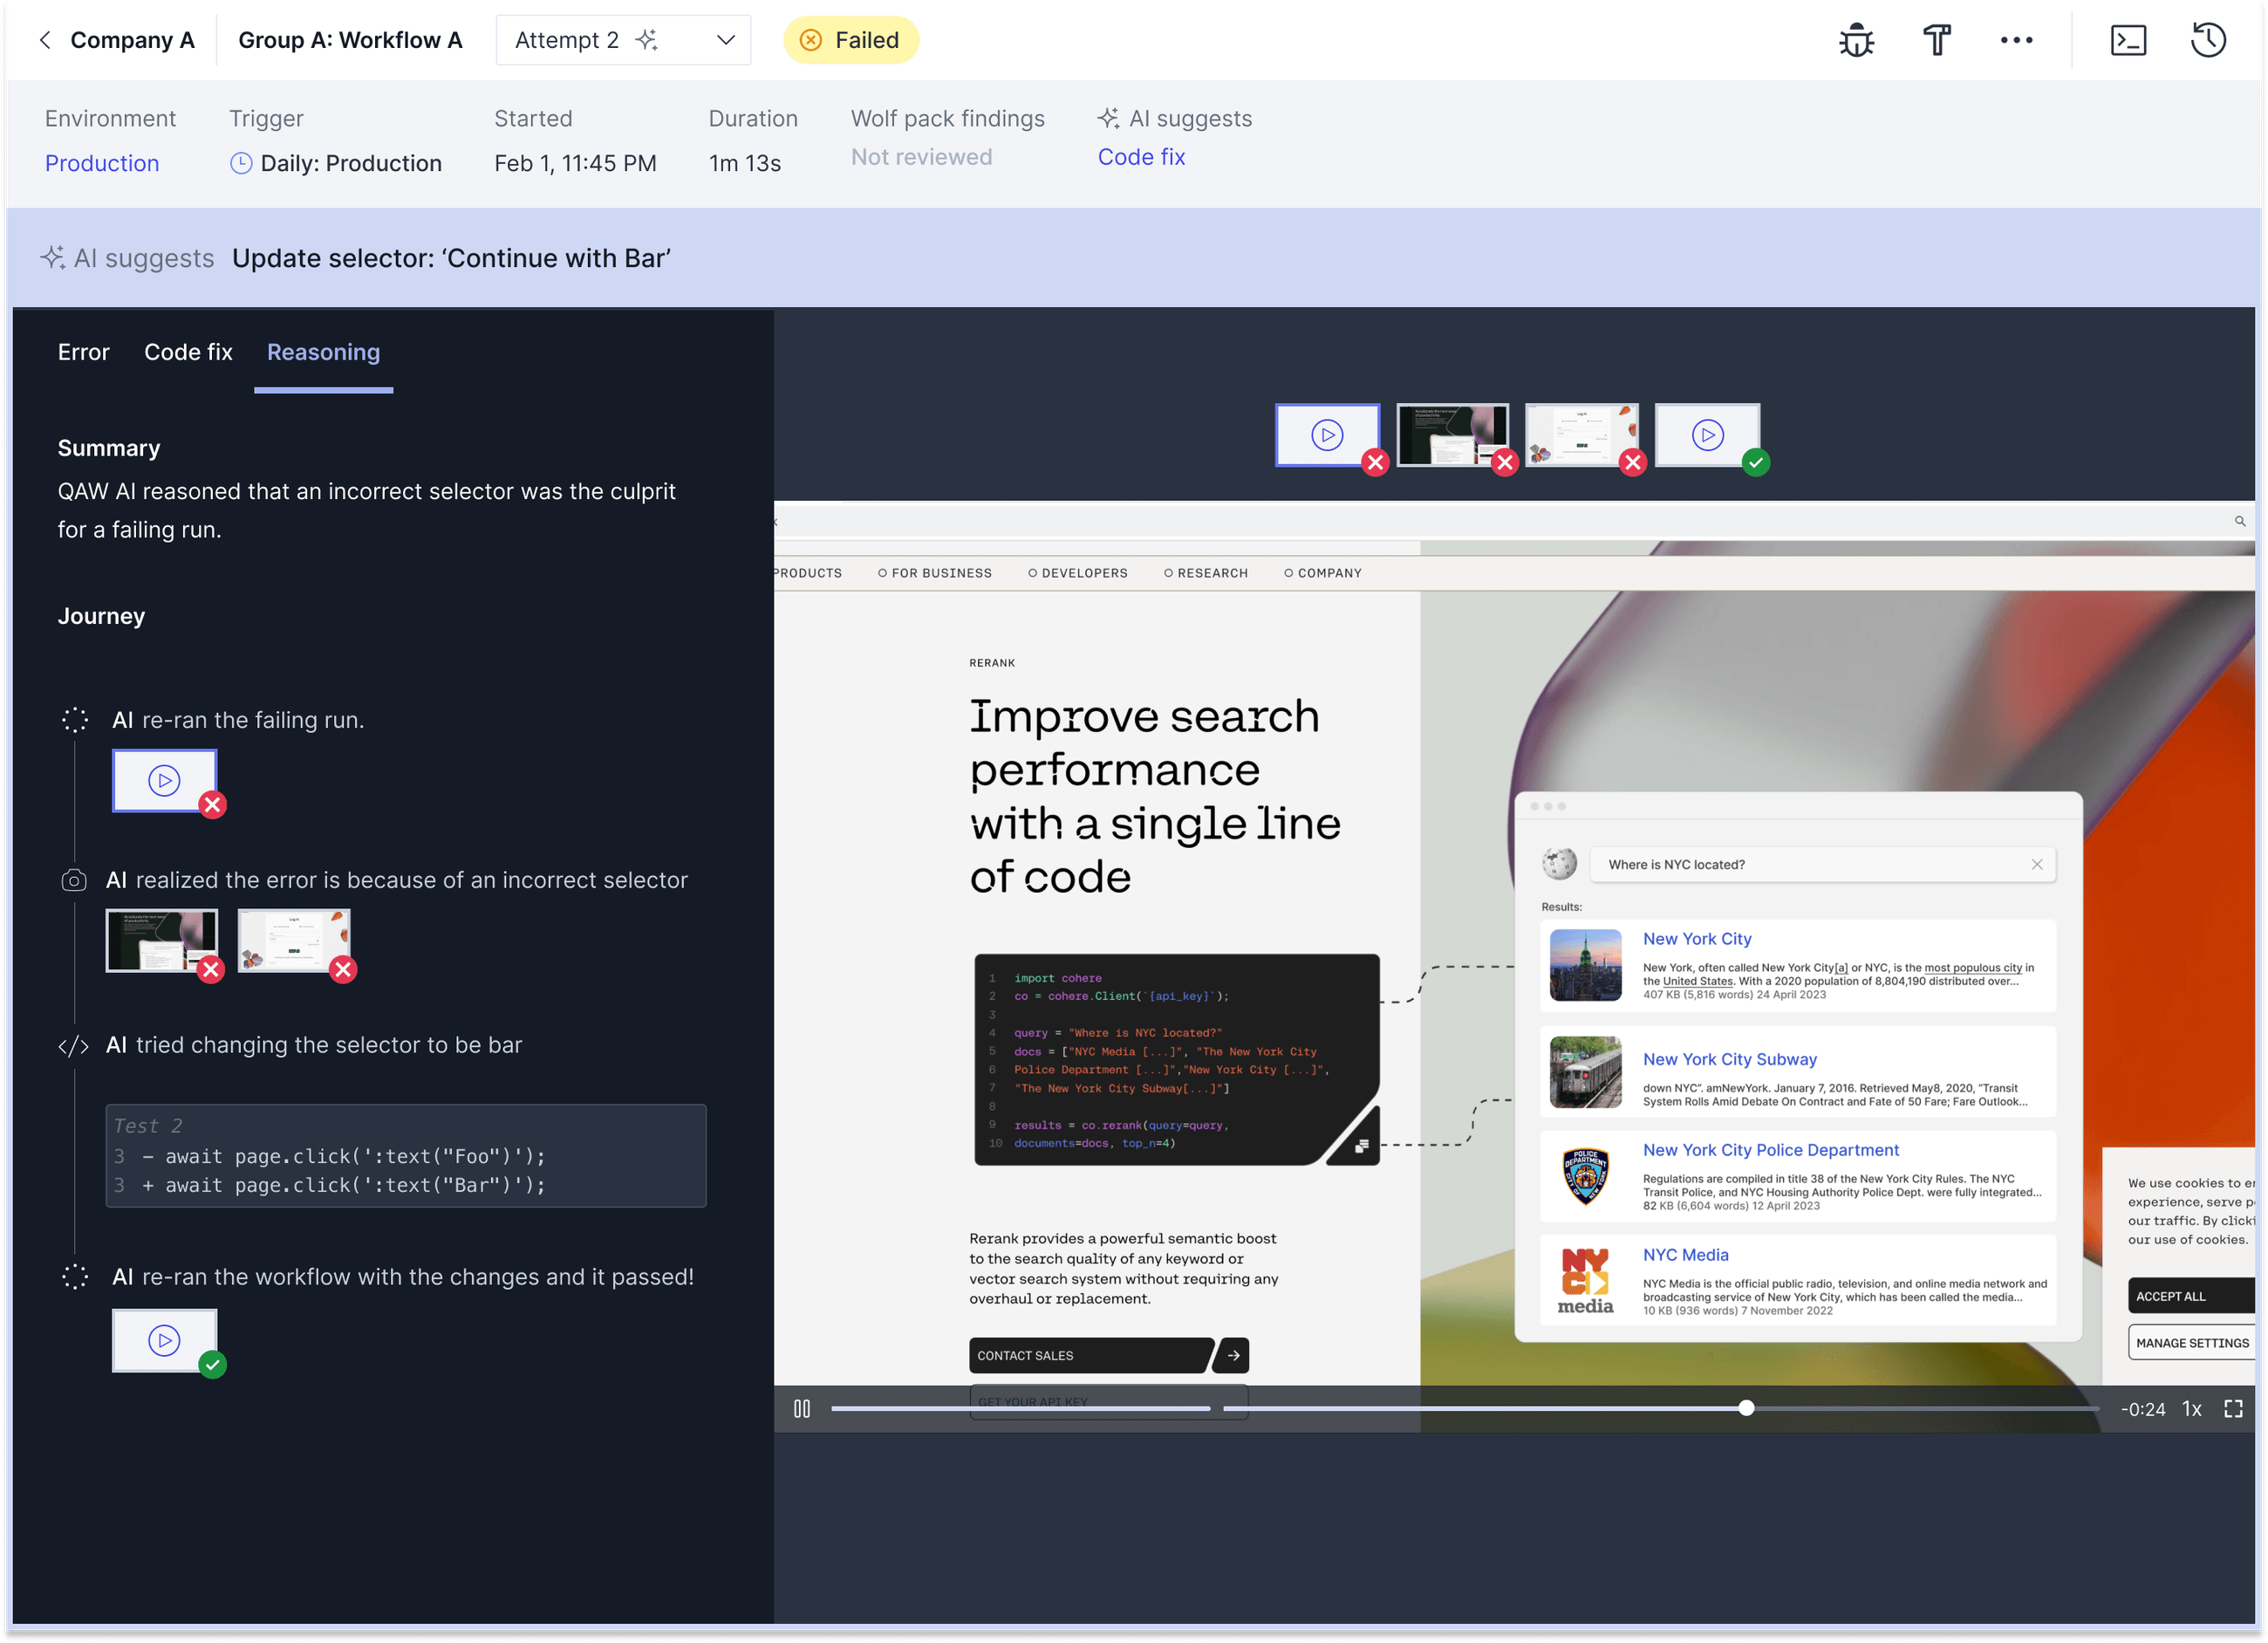Click the video progress slider handle
The image size is (2268, 1643).
(1746, 1408)
